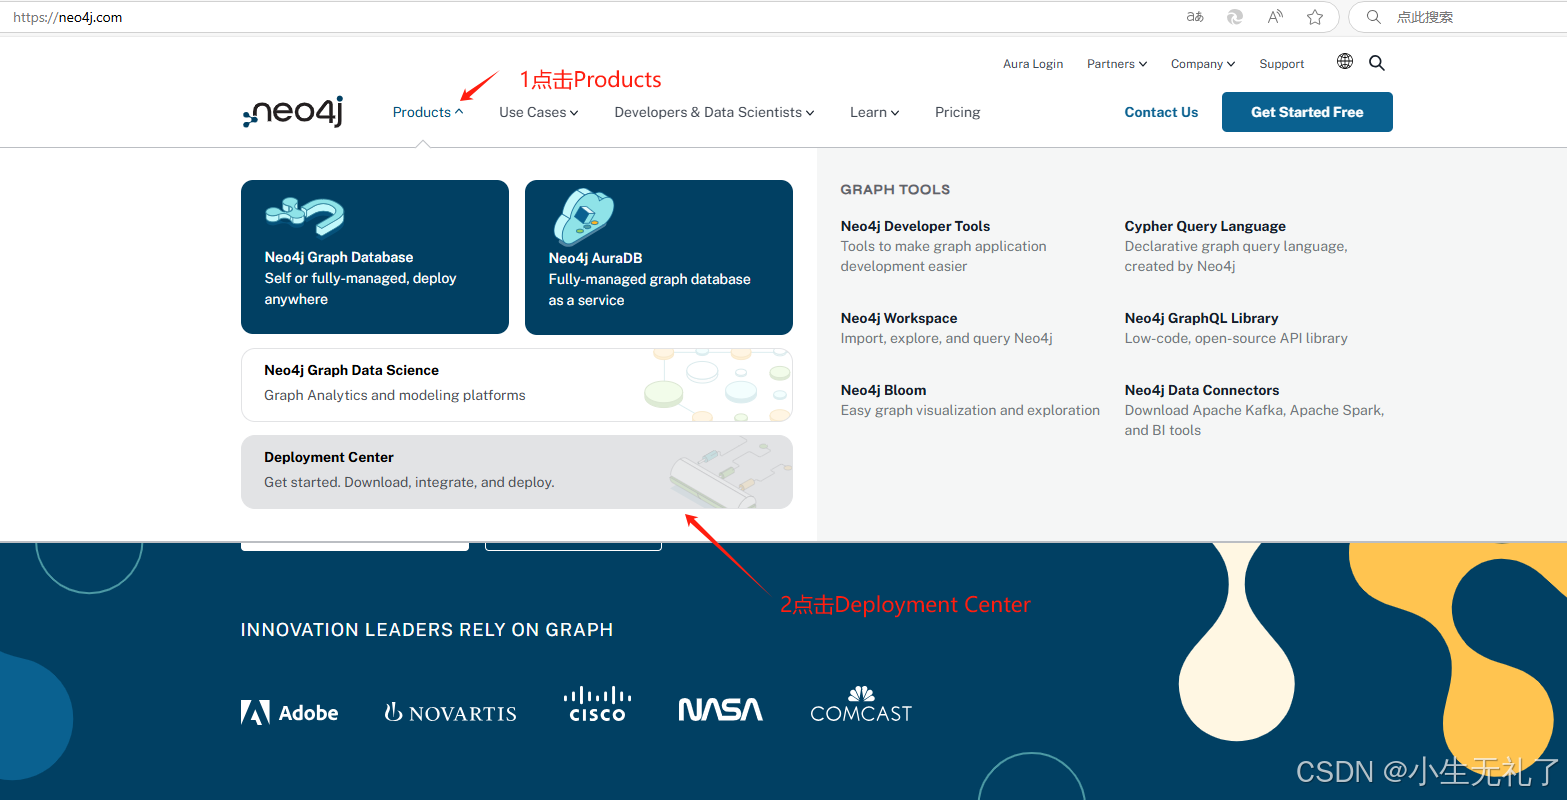Click the GRAPH TOOLS heading
Screen dimensions: 1567x800
pyautogui.click(x=895, y=189)
